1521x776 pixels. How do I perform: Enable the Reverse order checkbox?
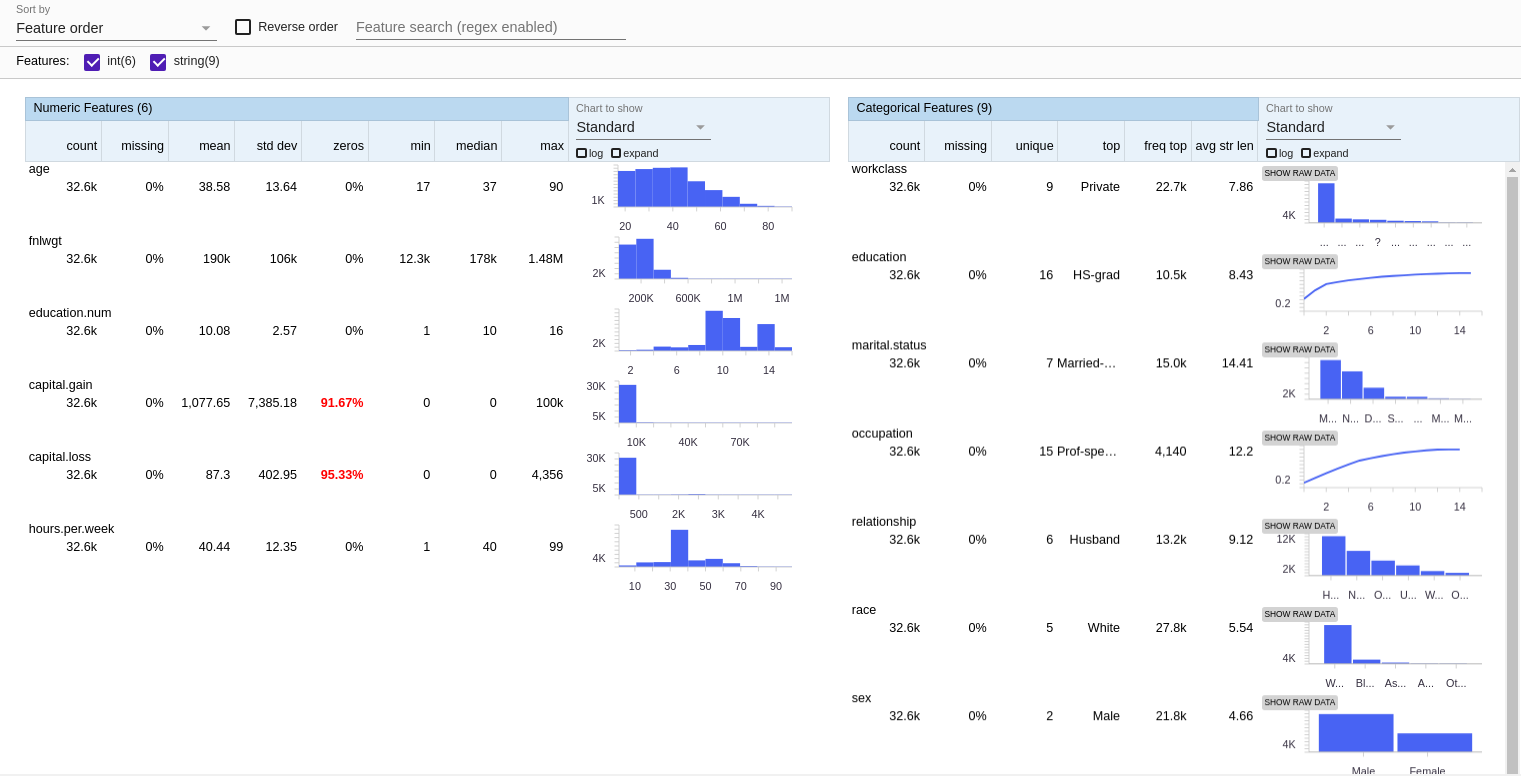click(x=243, y=27)
